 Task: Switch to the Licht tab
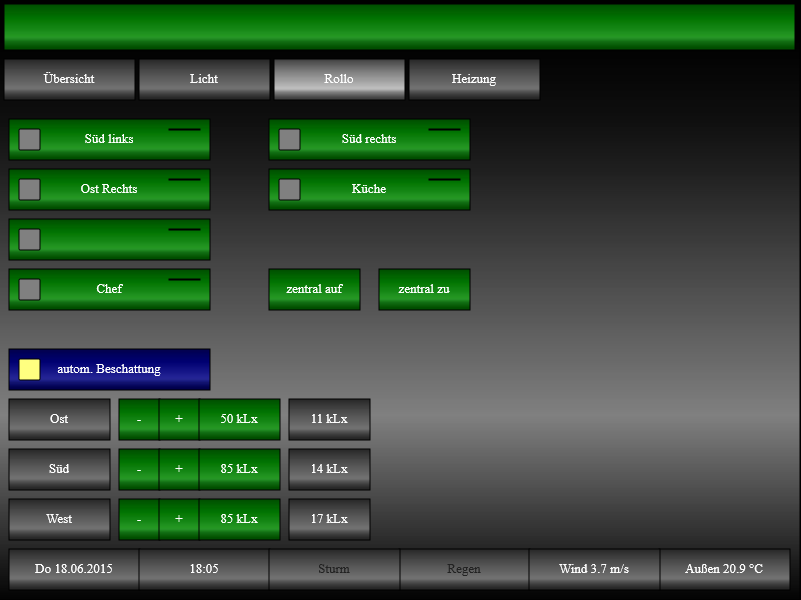pyautogui.click(x=204, y=79)
